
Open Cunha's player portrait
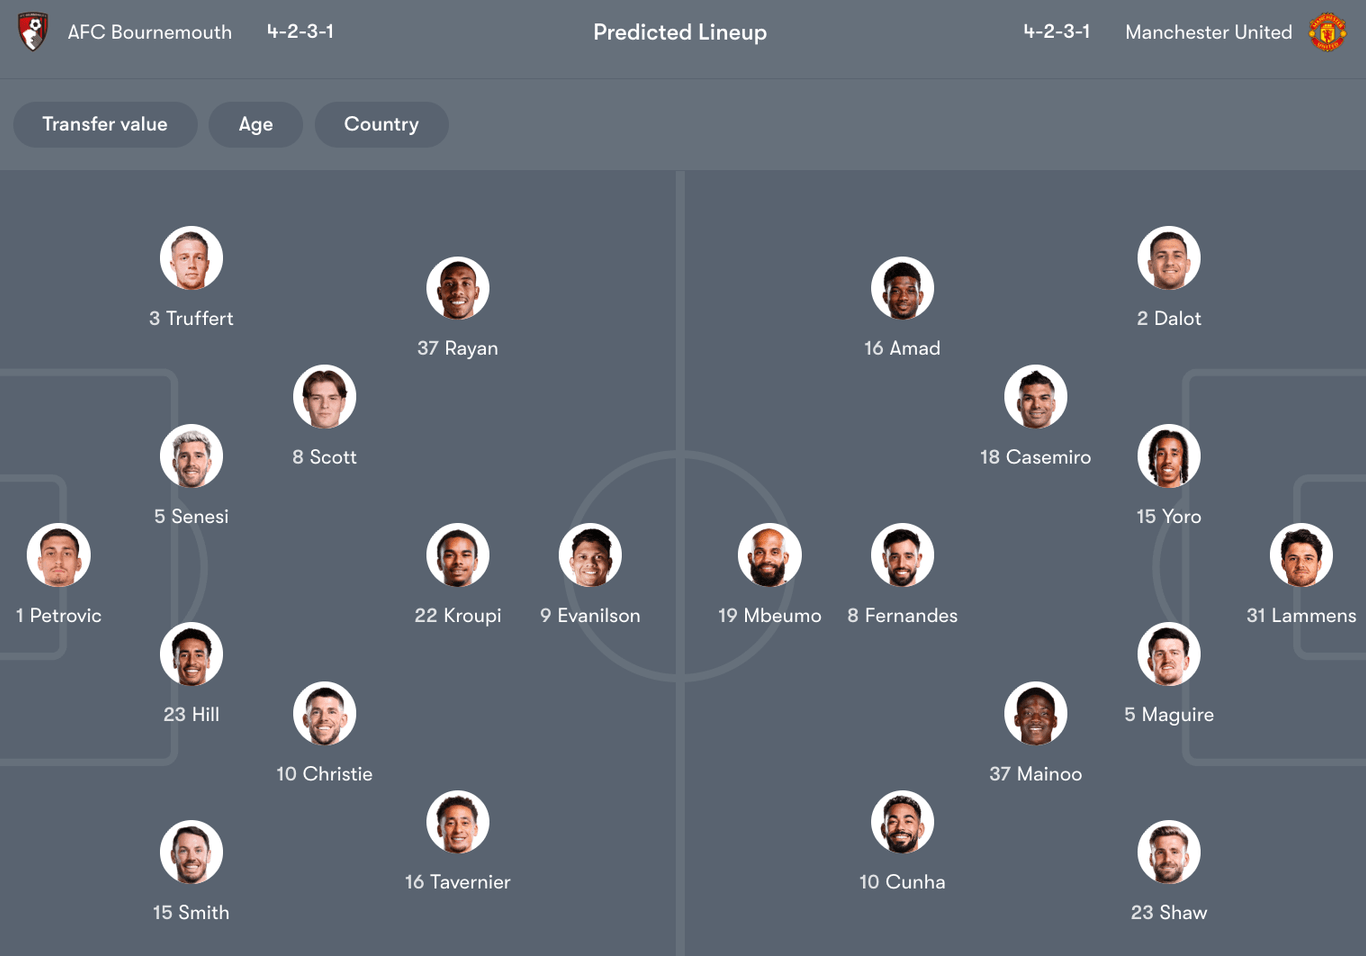click(902, 822)
